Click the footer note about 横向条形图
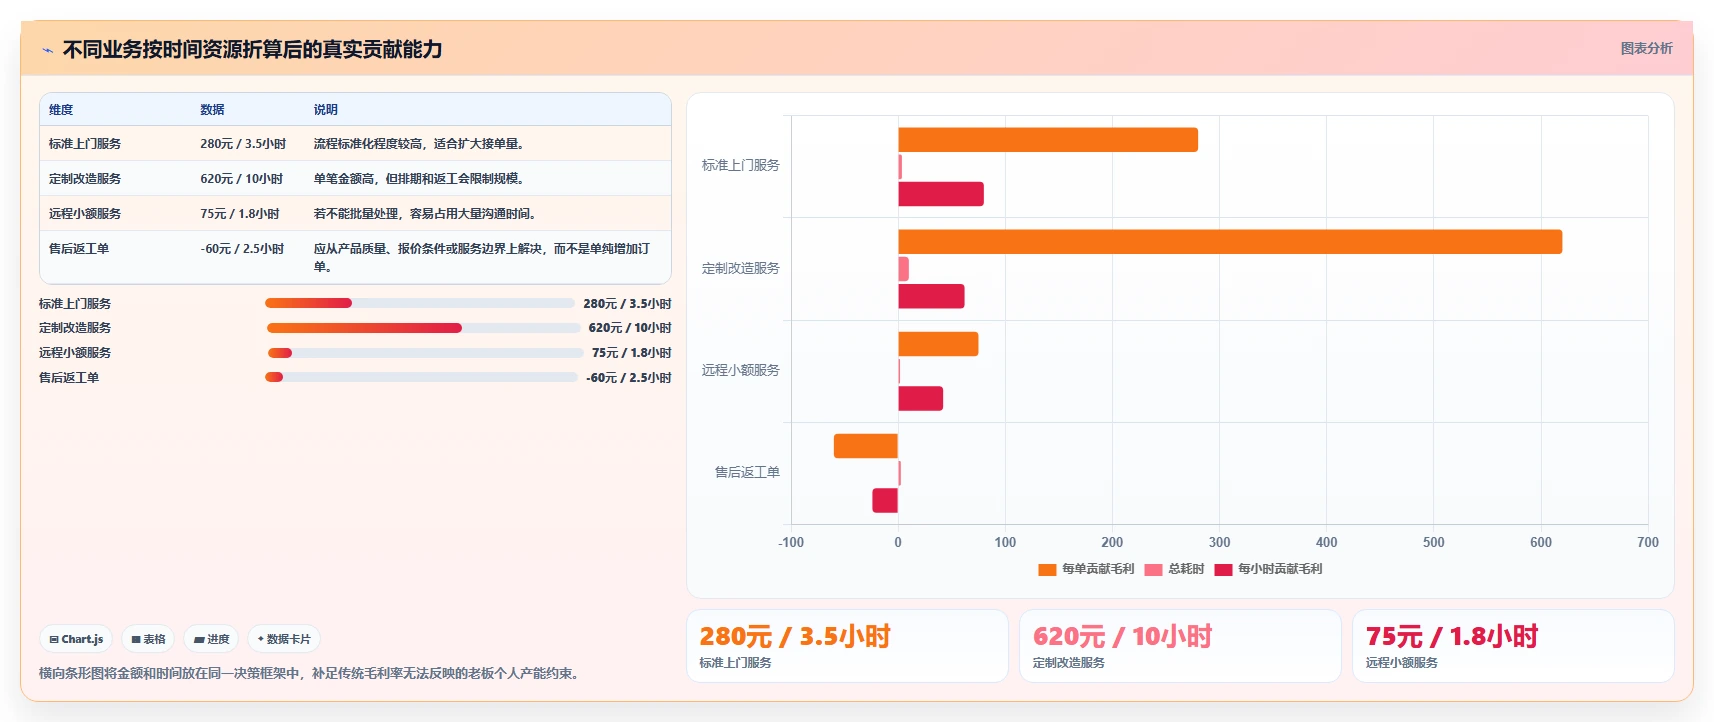This screenshot has width=1714, height=722. pos(310,674)
